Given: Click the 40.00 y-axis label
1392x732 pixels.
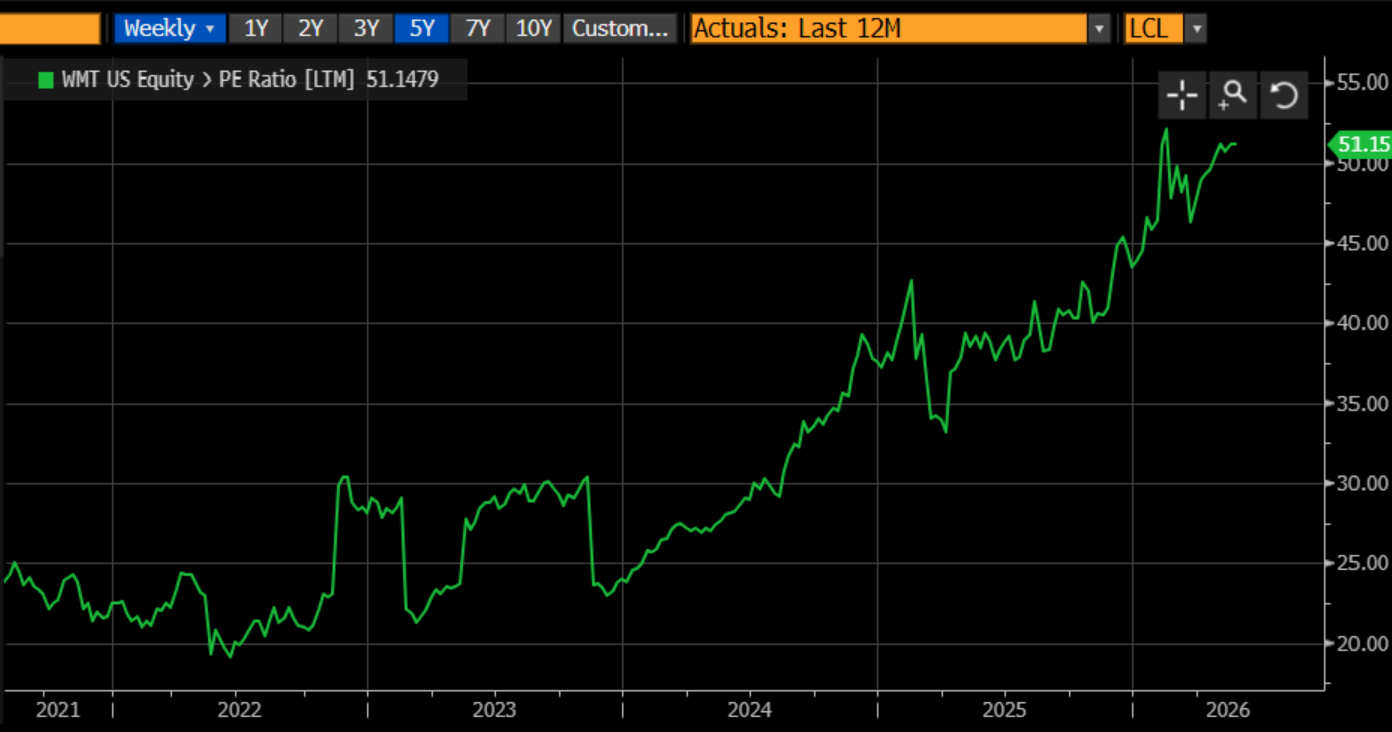Looking at the screenshot, I should click(x=1362, y=323).
